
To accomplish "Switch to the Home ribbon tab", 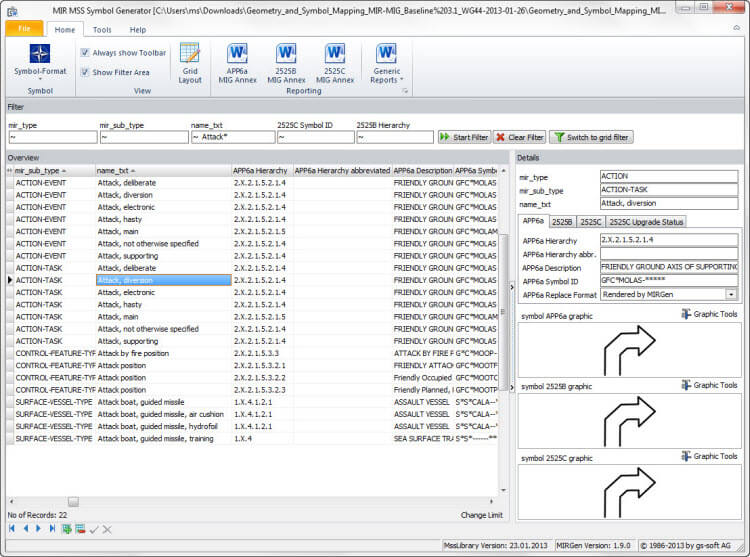I will tap(65, 30).
